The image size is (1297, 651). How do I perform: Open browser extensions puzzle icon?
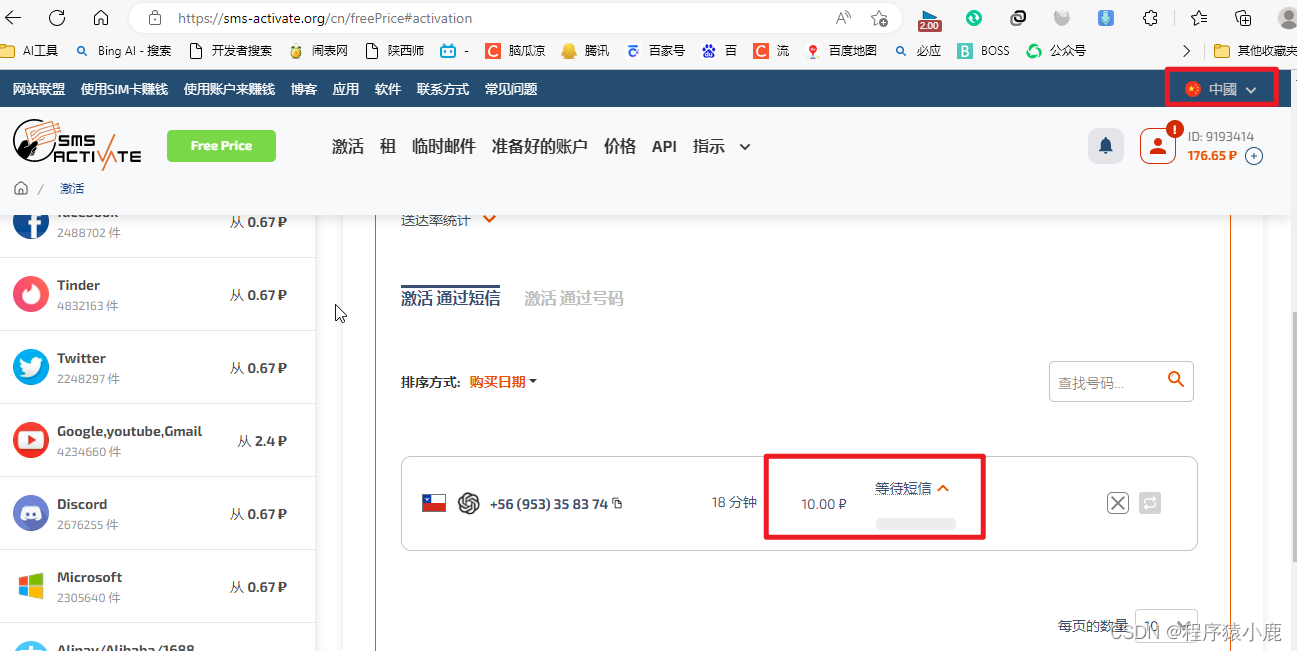coord(1151,18)
